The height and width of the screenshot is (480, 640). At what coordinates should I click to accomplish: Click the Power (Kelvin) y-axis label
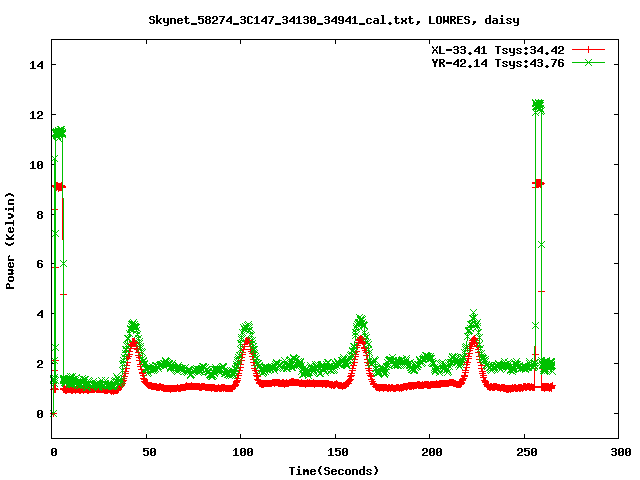pos(10,241)
